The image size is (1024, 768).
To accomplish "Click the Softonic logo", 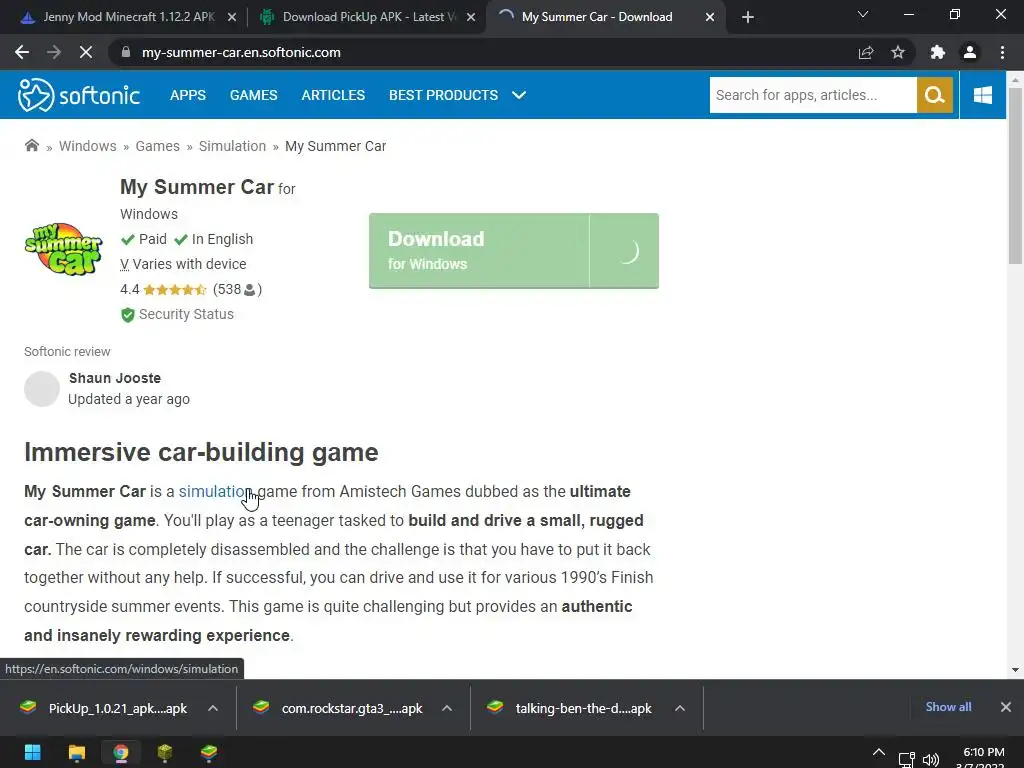I will [78, 95].
